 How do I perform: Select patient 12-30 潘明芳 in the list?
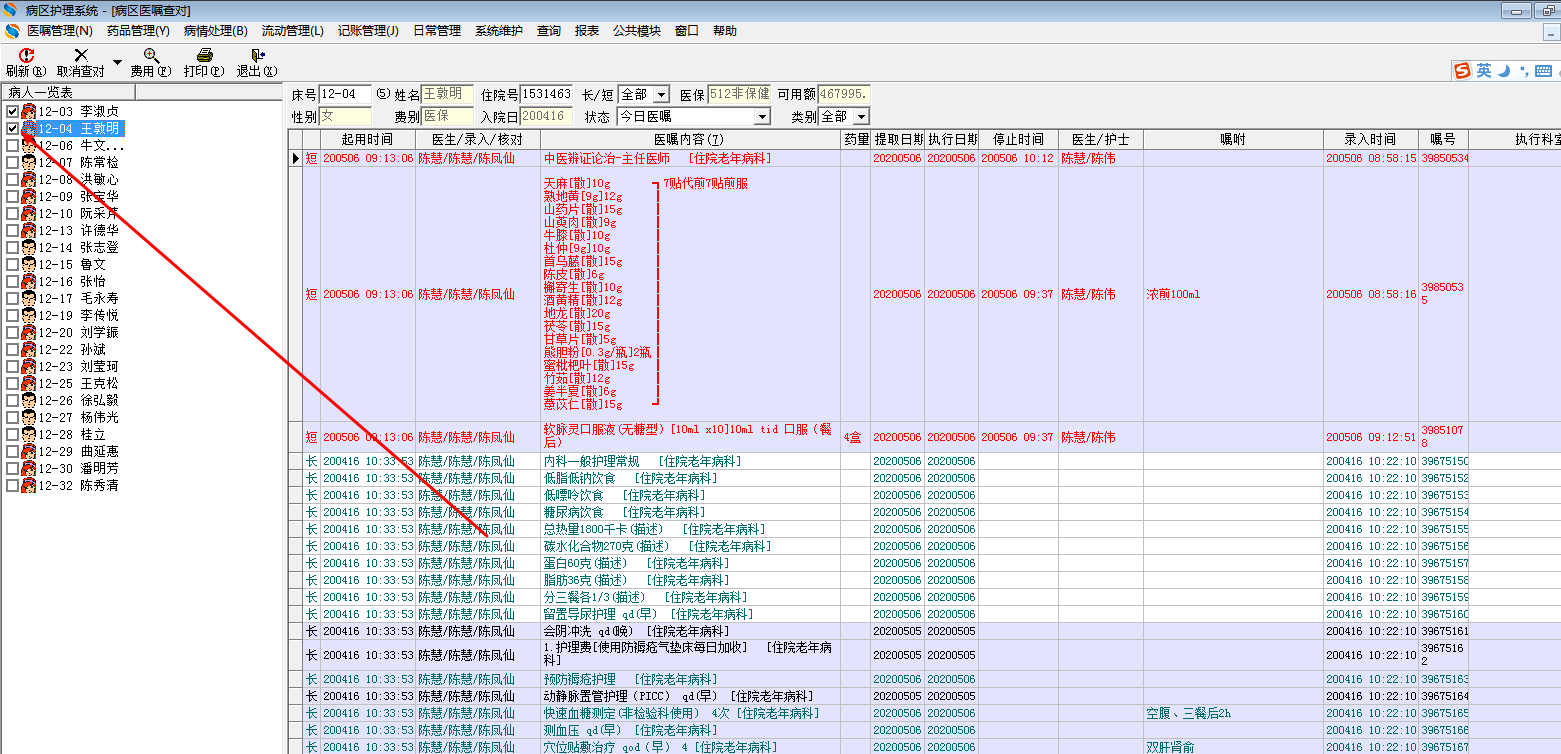click(x=78, y=468)
